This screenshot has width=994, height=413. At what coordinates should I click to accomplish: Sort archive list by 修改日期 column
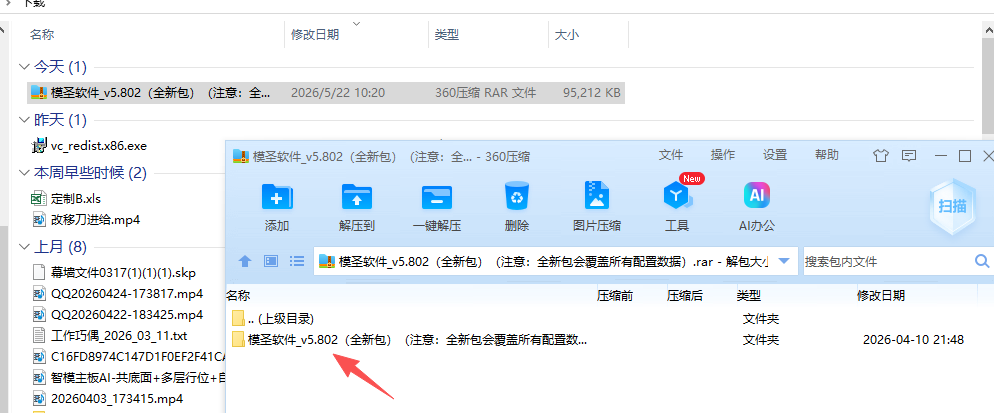(x=881, y=295)
